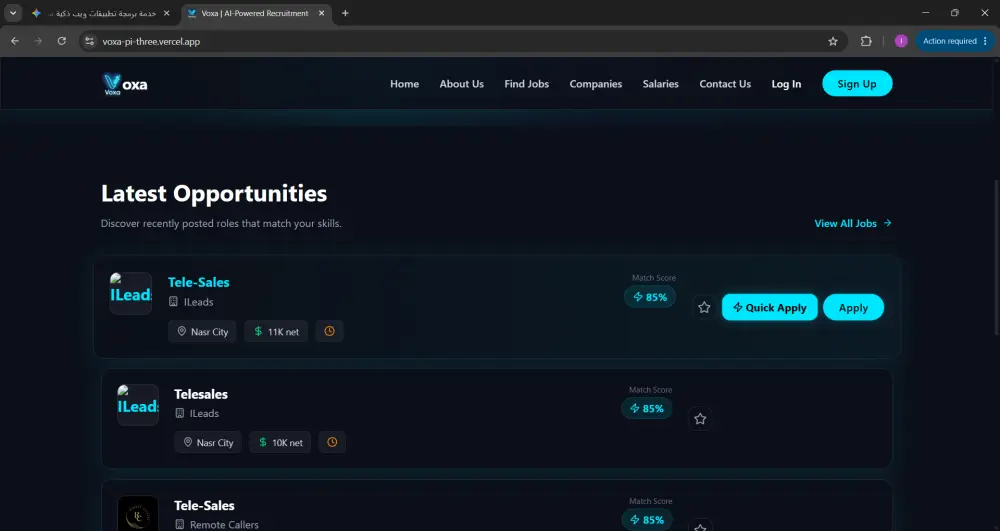Save Telesales 10K net job with star

(x=700, y=419)
